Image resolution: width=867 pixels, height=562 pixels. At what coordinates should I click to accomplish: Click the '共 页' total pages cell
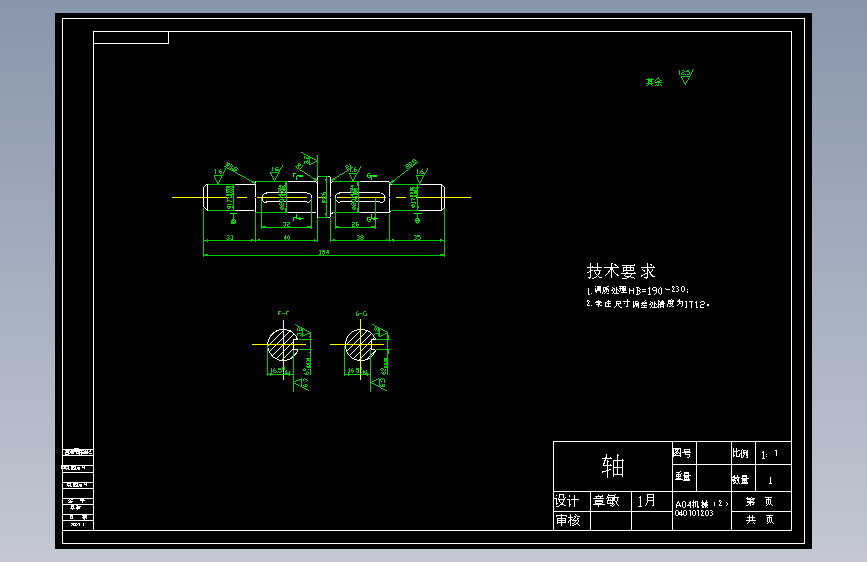(761, 520)
